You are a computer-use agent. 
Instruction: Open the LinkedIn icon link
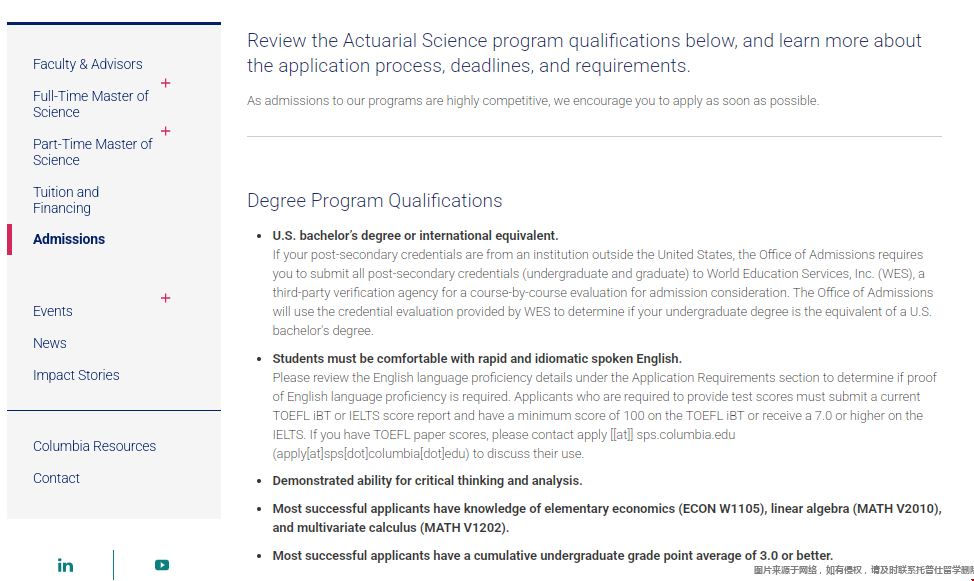coord(65,565)
